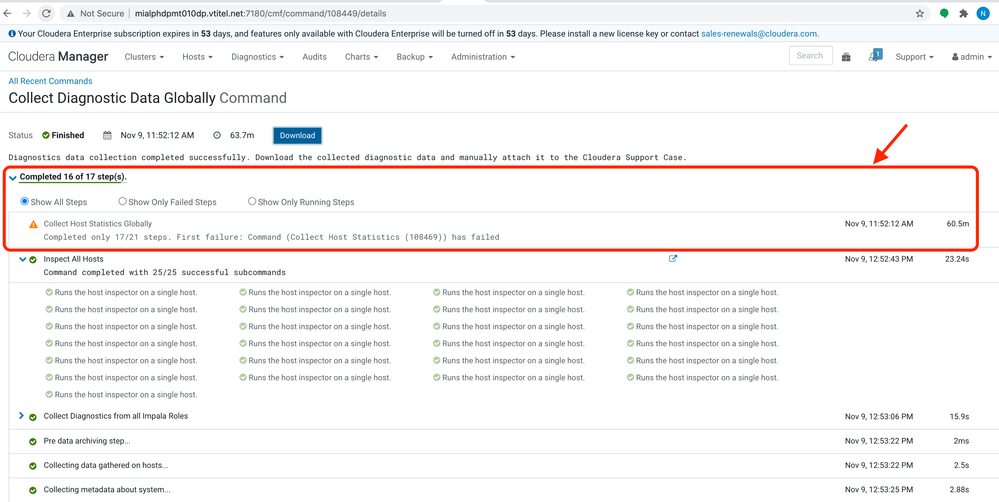Open the Support dropdown menu

point(914,57)
